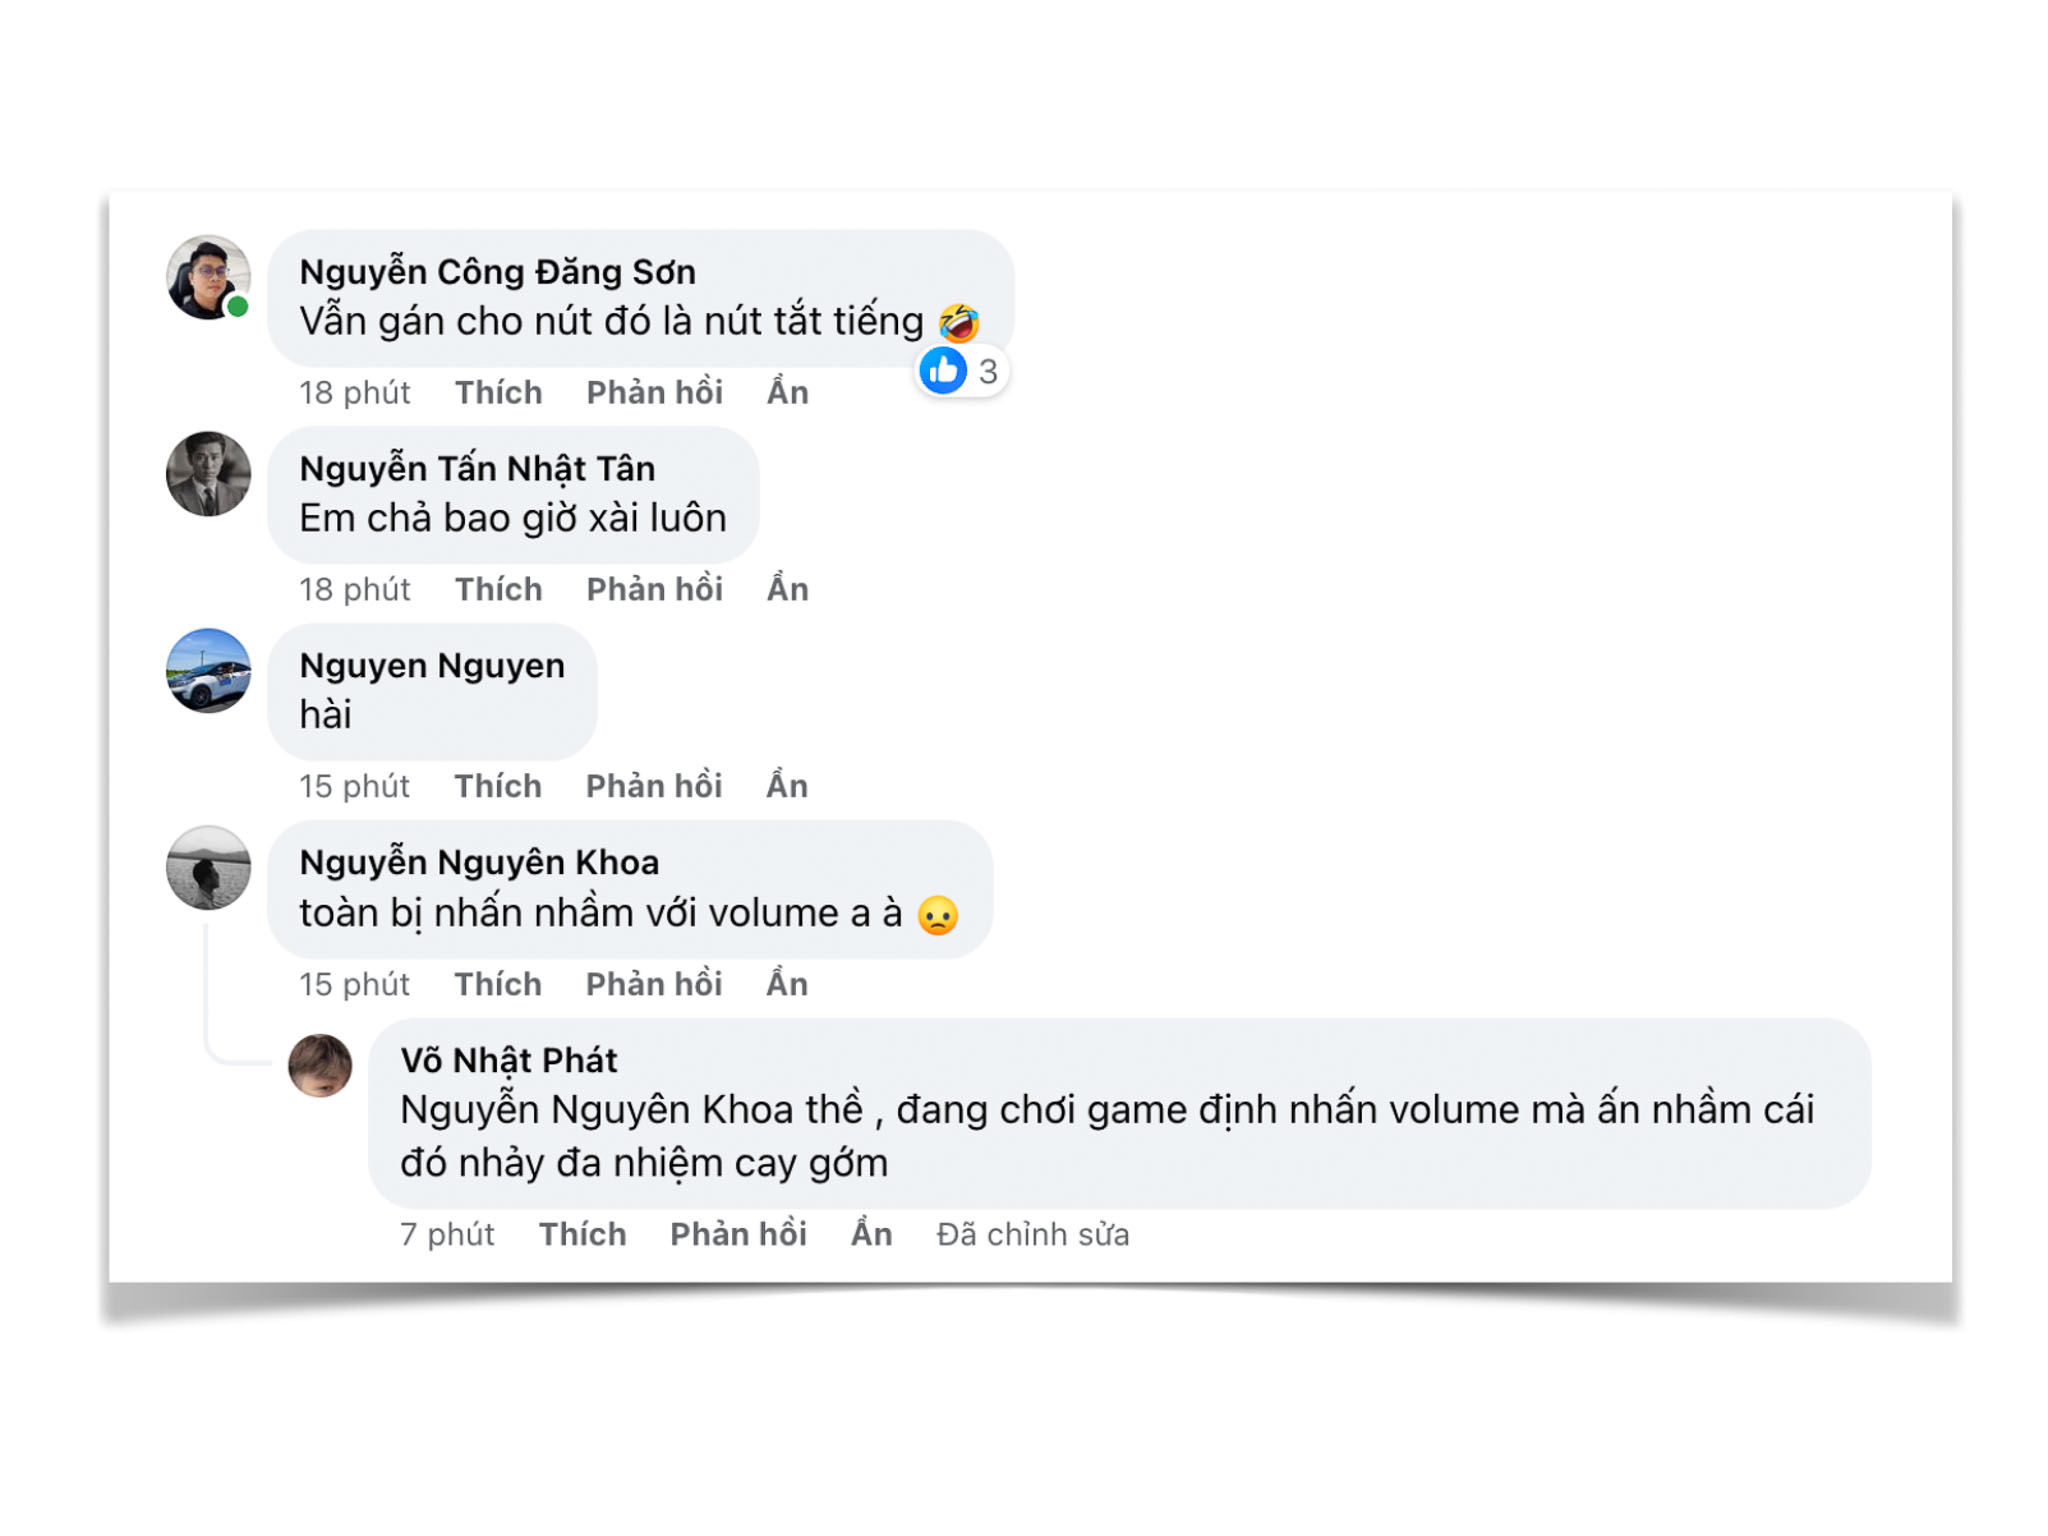2048x1536 pixels.
Task: Click Nguyen Nguyen's name link
Action: pos(432,666)
